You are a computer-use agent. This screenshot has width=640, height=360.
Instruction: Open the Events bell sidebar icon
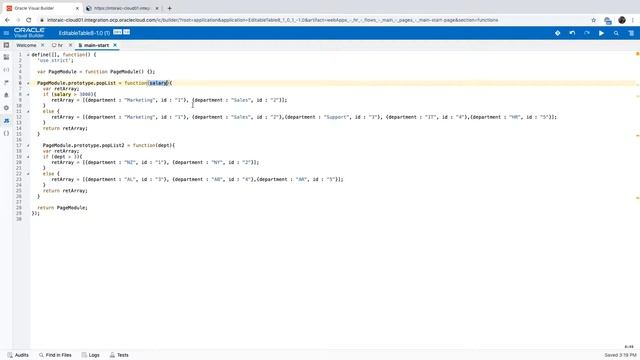tap(6, 95)
